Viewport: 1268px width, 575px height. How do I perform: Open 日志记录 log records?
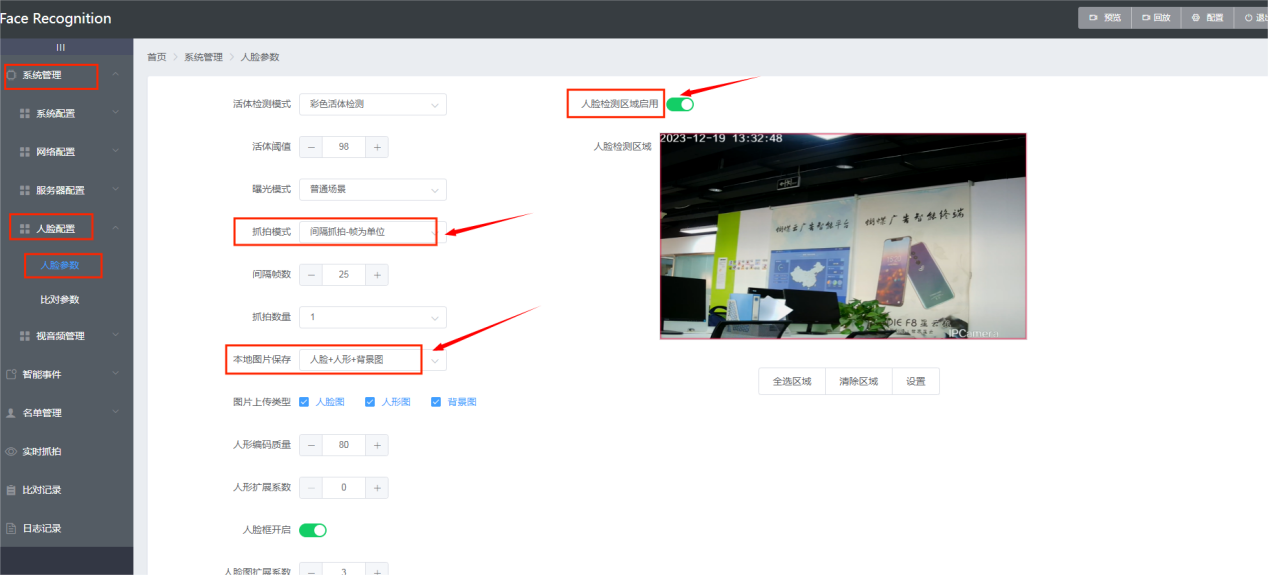42,528
